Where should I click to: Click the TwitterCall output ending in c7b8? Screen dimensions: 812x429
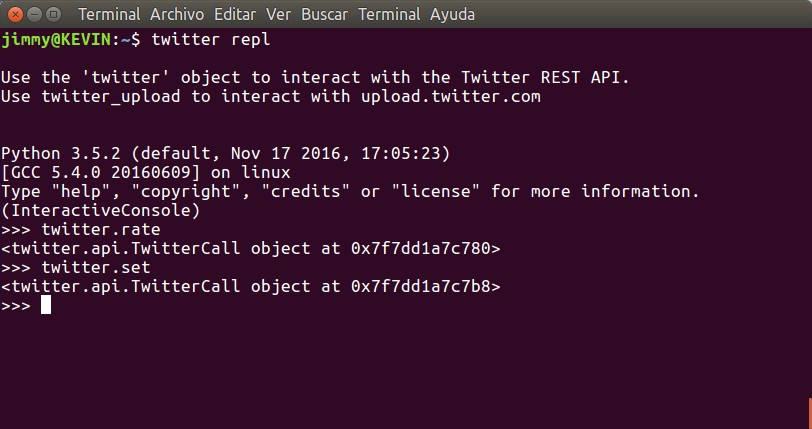(x=250, y=286)
